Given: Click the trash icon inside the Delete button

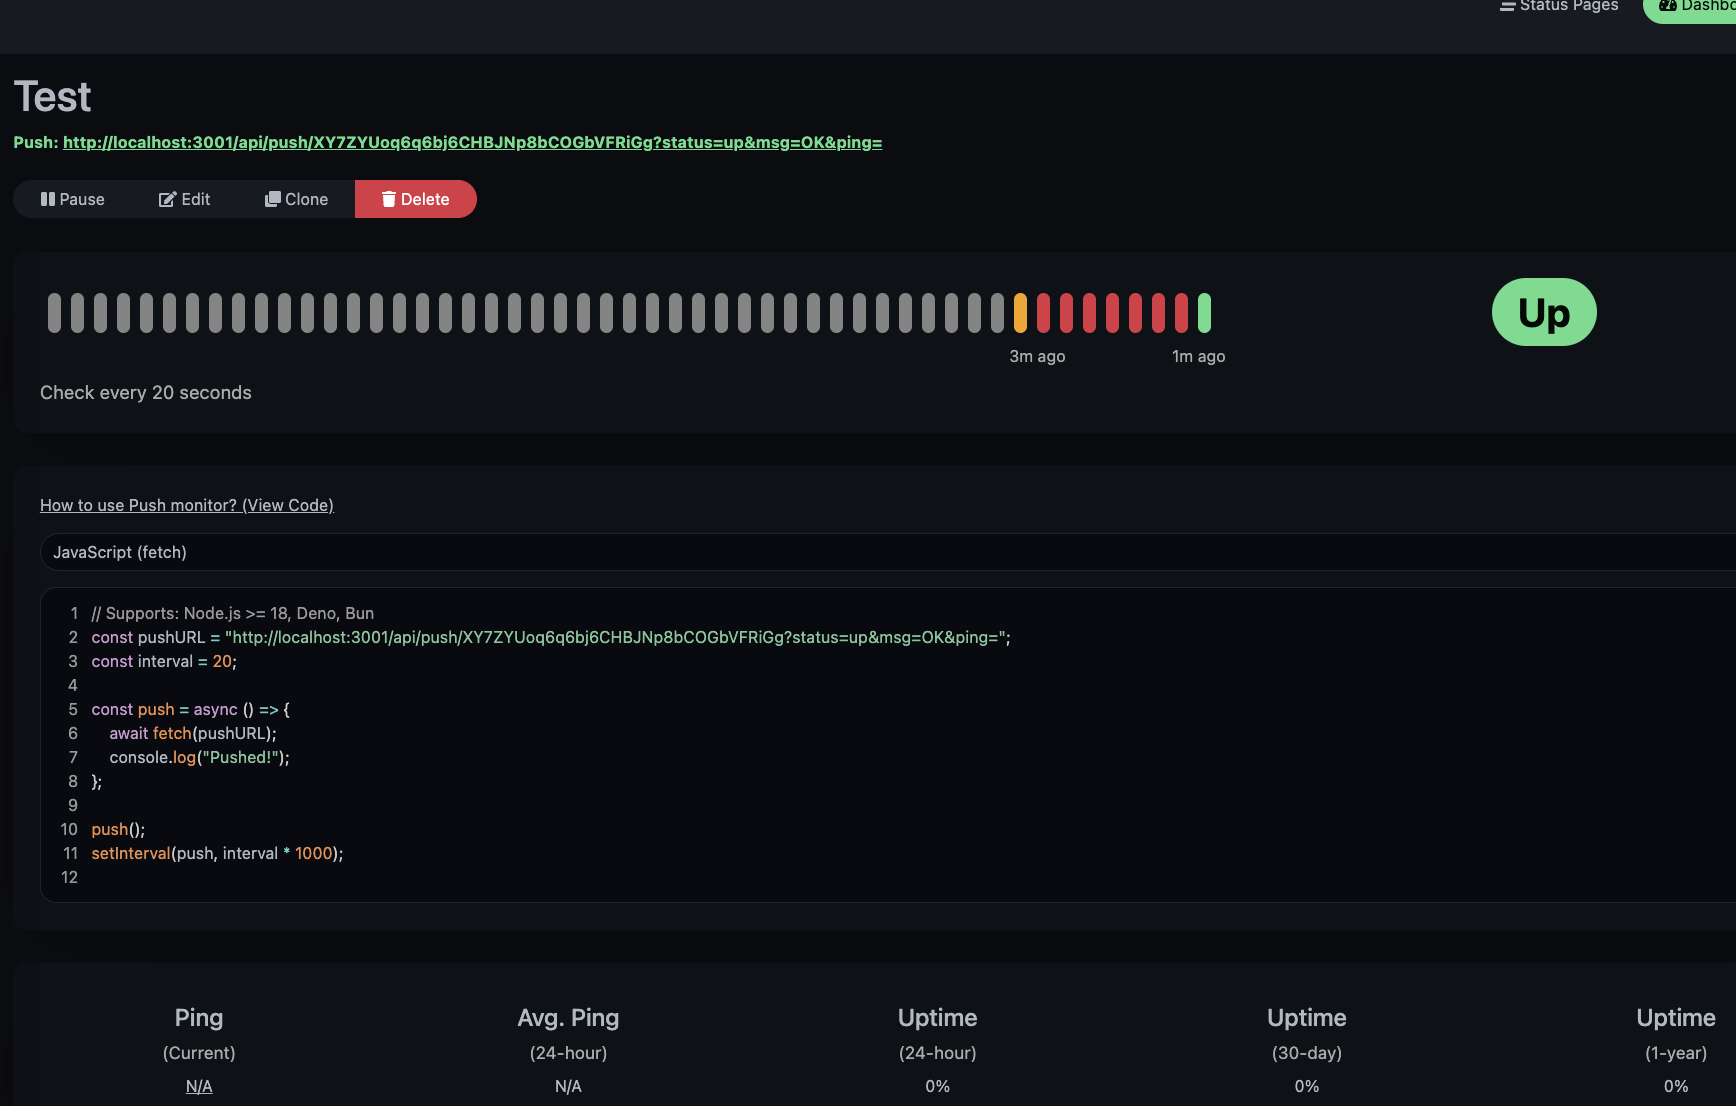Looking at the screenshot, I should pos(388,199).
